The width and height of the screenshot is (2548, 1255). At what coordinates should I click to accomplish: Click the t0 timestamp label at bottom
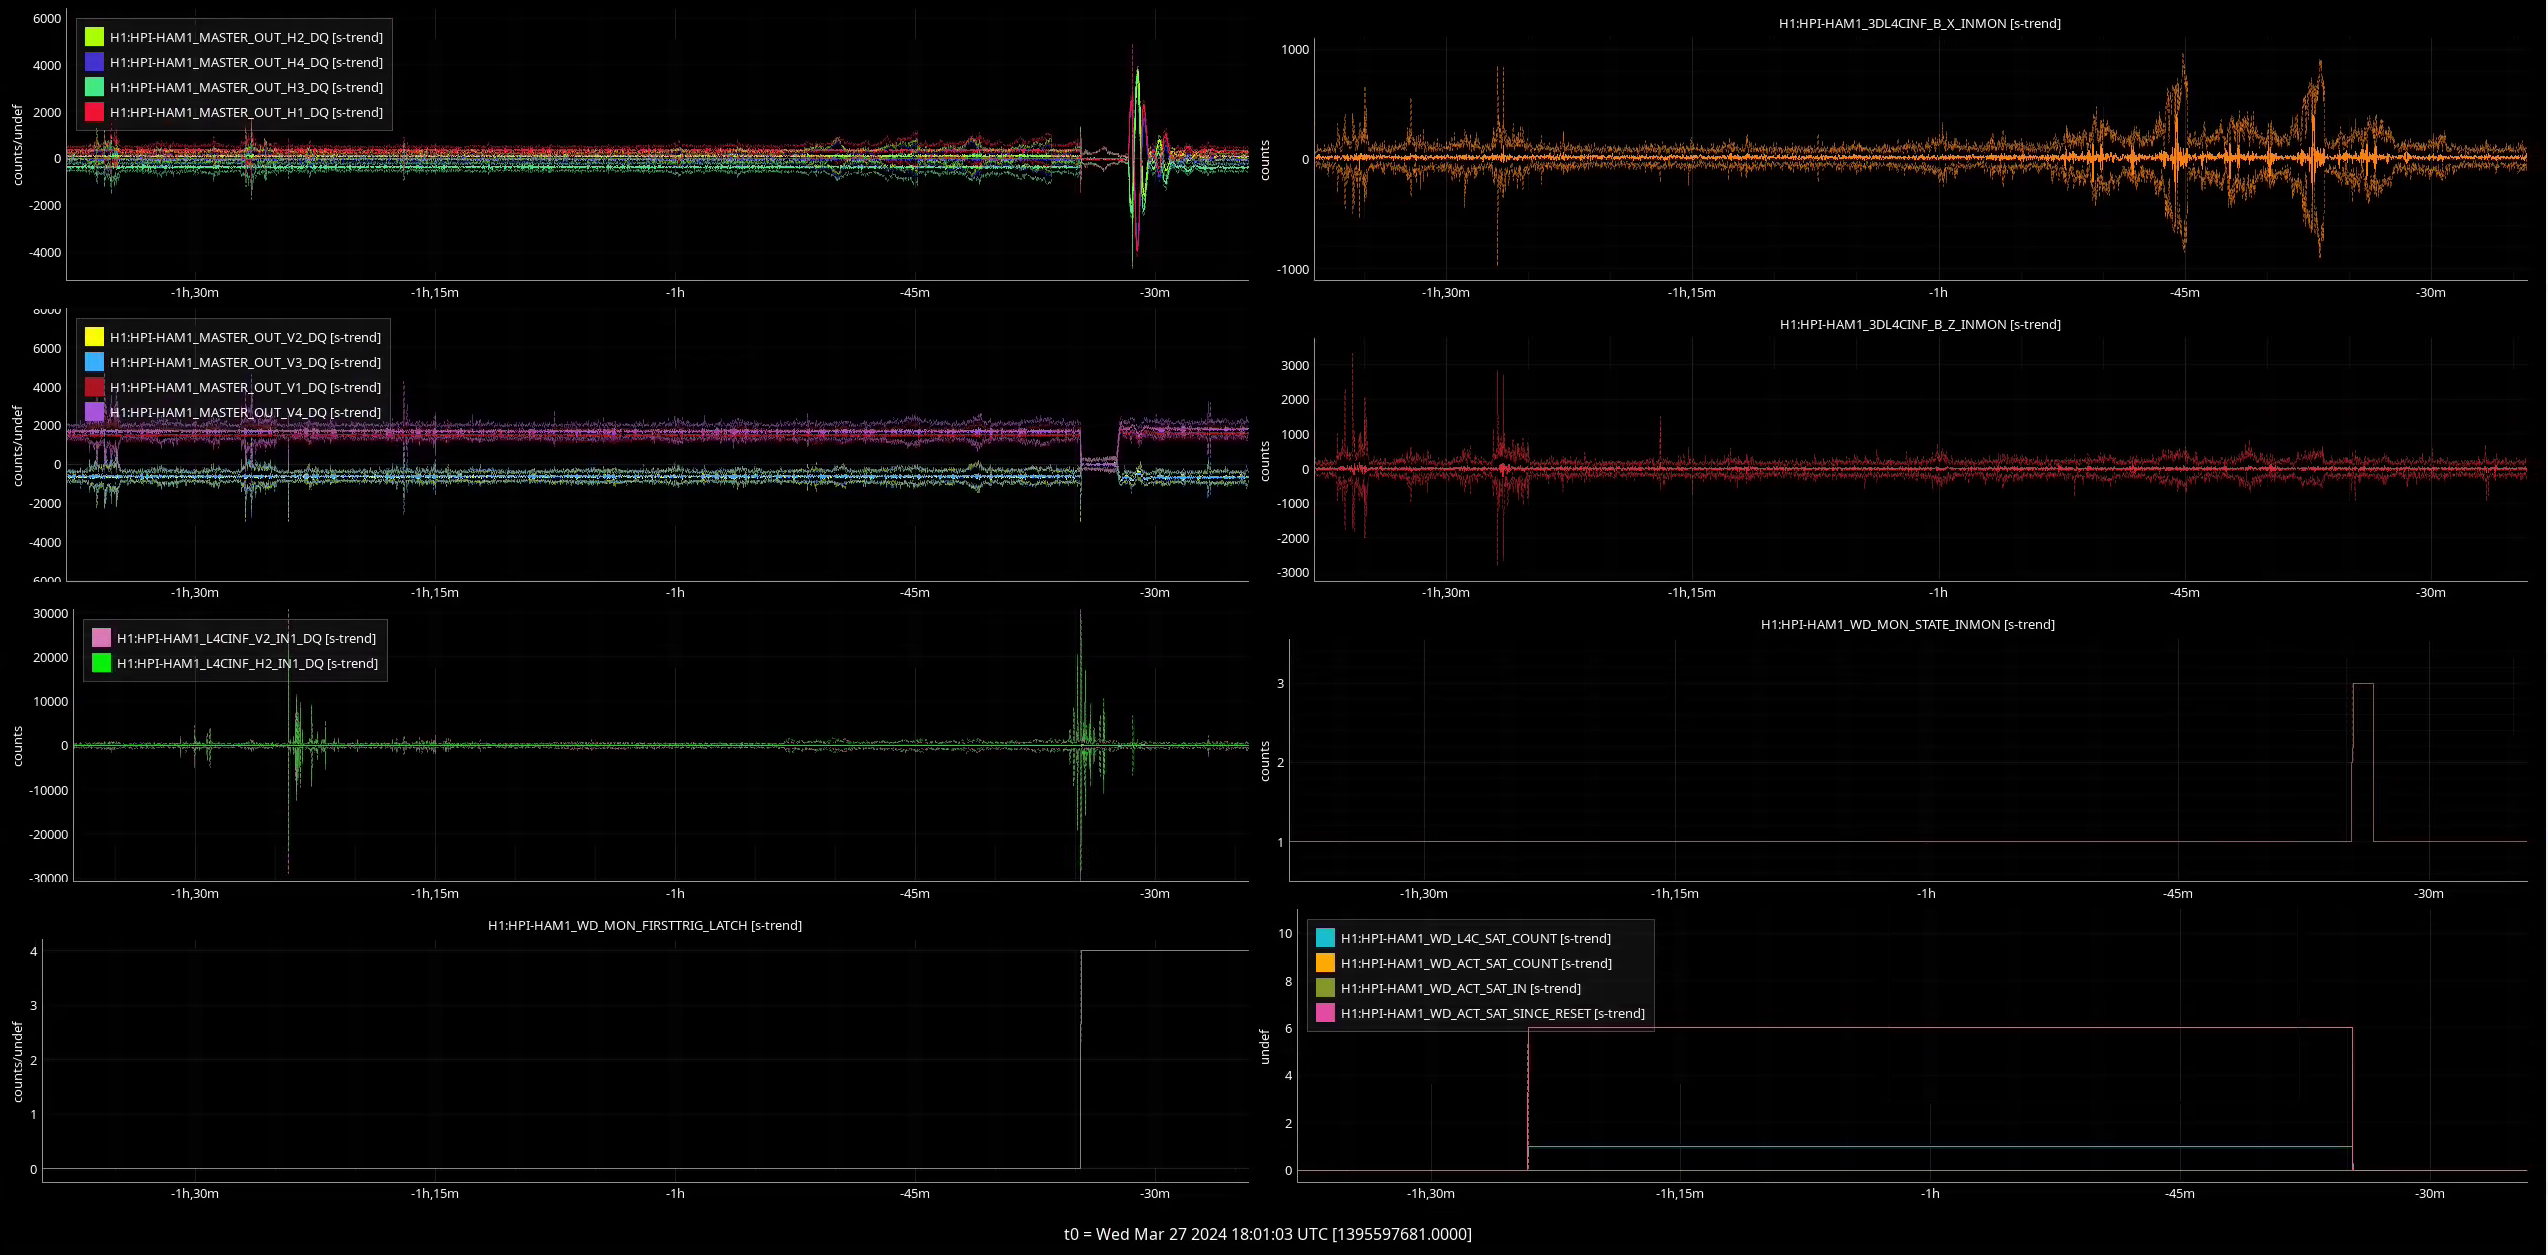(x=1267, y=1234)
